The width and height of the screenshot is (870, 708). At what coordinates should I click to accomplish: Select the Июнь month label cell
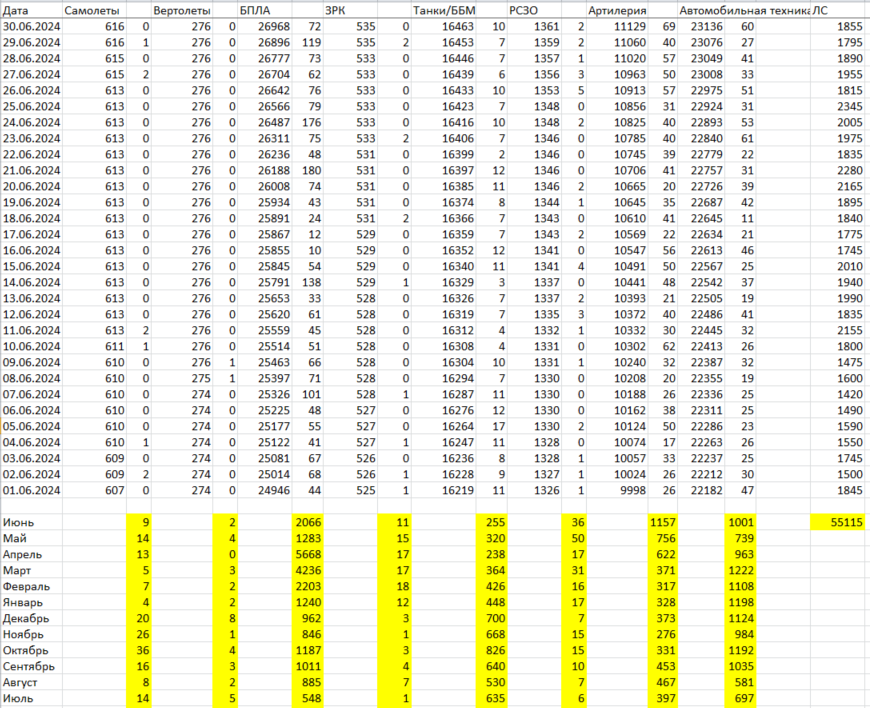pos(20,522)
